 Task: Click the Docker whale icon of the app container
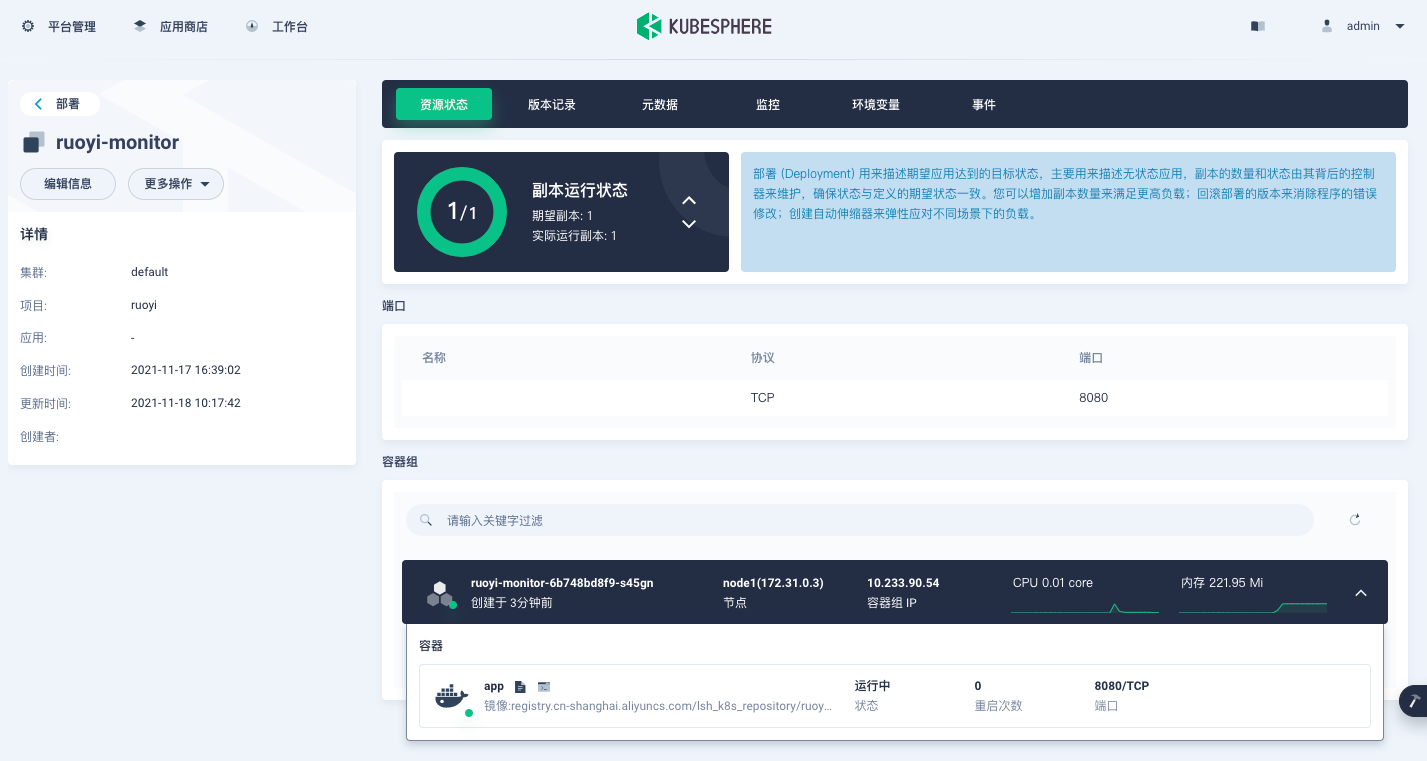point(450,697)
